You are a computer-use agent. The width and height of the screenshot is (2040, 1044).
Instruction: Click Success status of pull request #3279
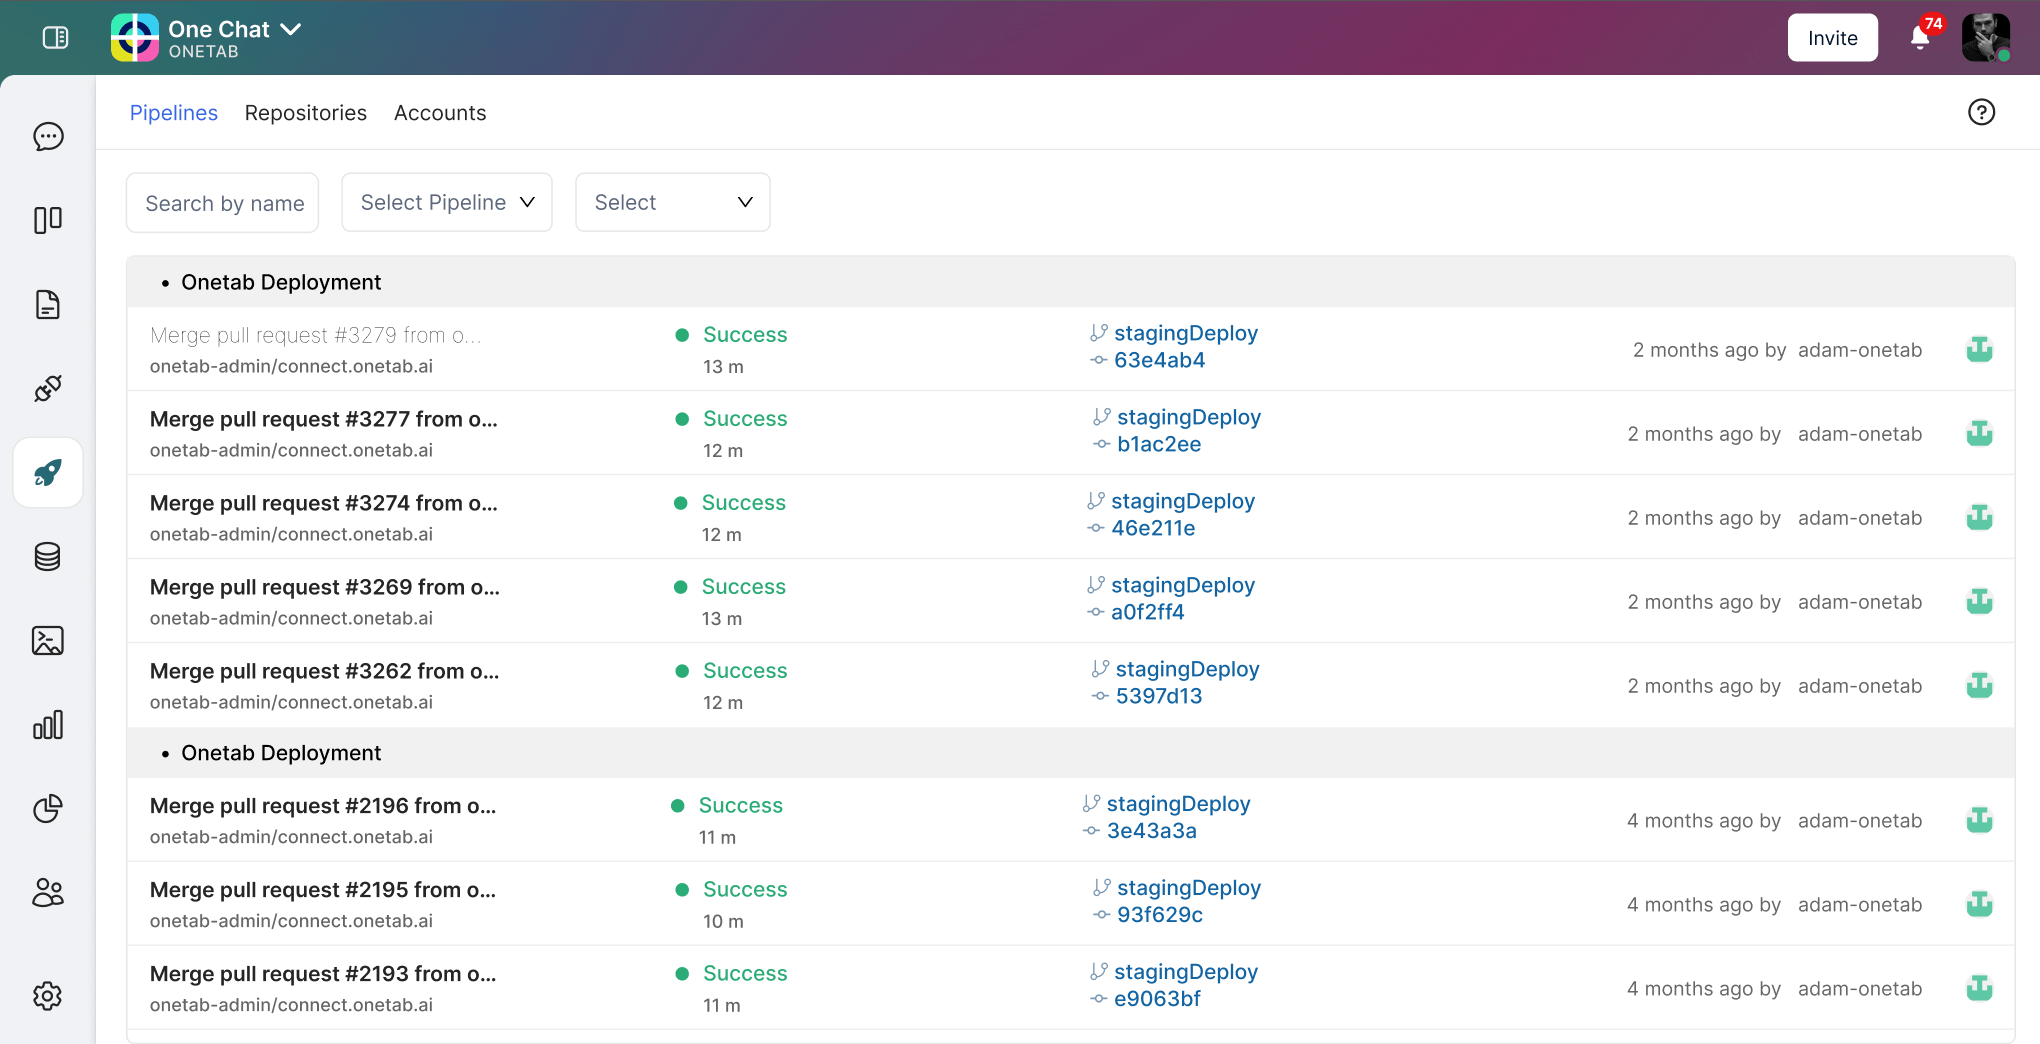point(745,335)
